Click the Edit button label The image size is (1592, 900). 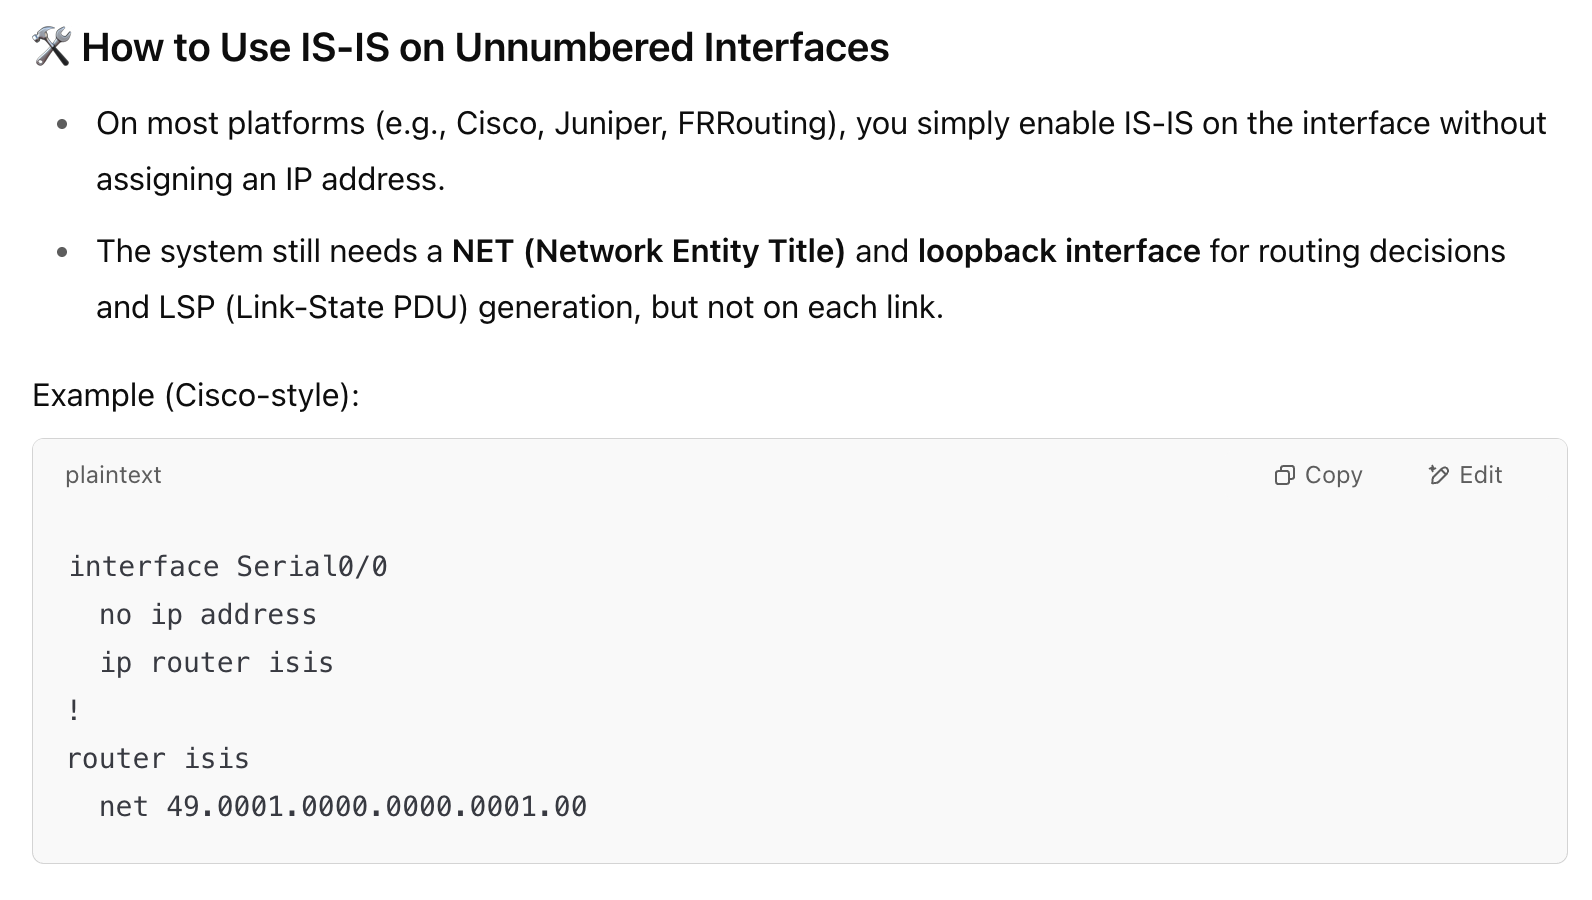click(1480, 475)
